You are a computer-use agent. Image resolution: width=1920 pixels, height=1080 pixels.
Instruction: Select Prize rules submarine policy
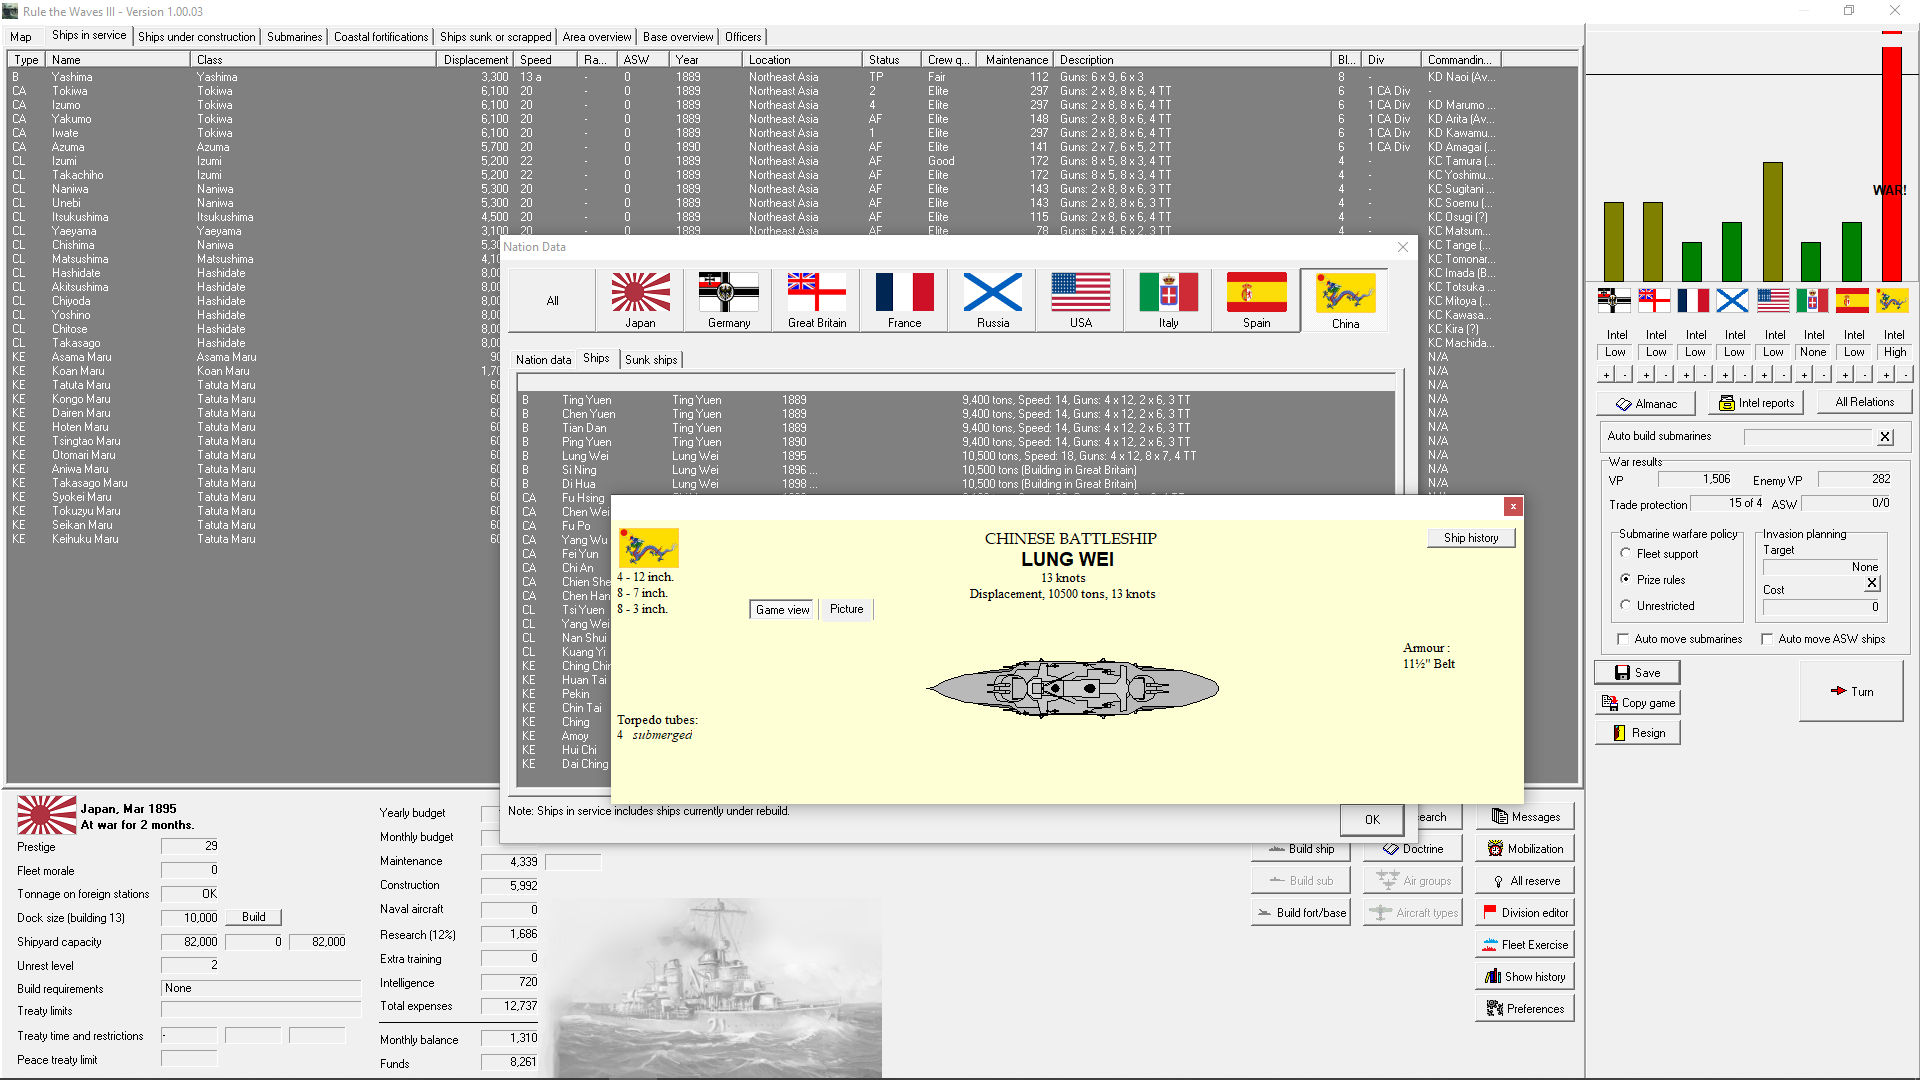[x=1626, y=580]
